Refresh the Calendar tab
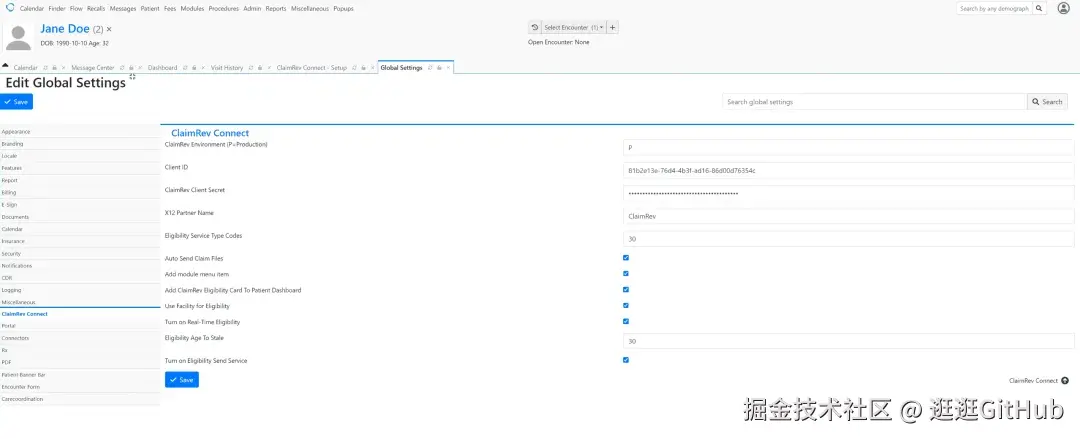The width and height of the screenshot is (1080, 439). click(45, 68)
